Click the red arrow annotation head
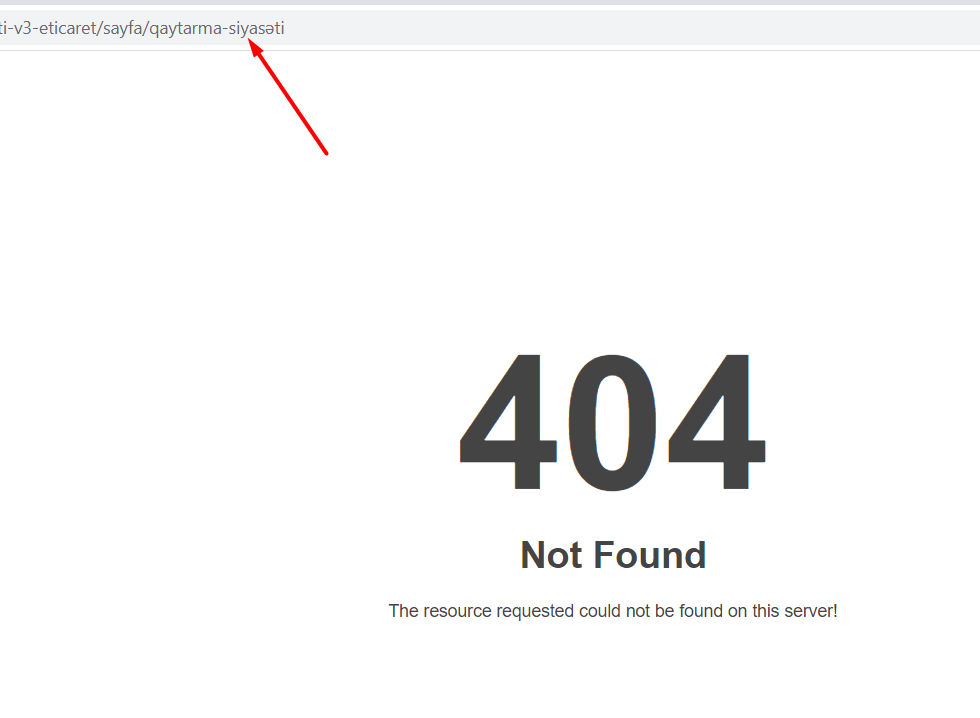Viewport: 980px width, 718px height. pyautogui.click(x=255, y=47)
